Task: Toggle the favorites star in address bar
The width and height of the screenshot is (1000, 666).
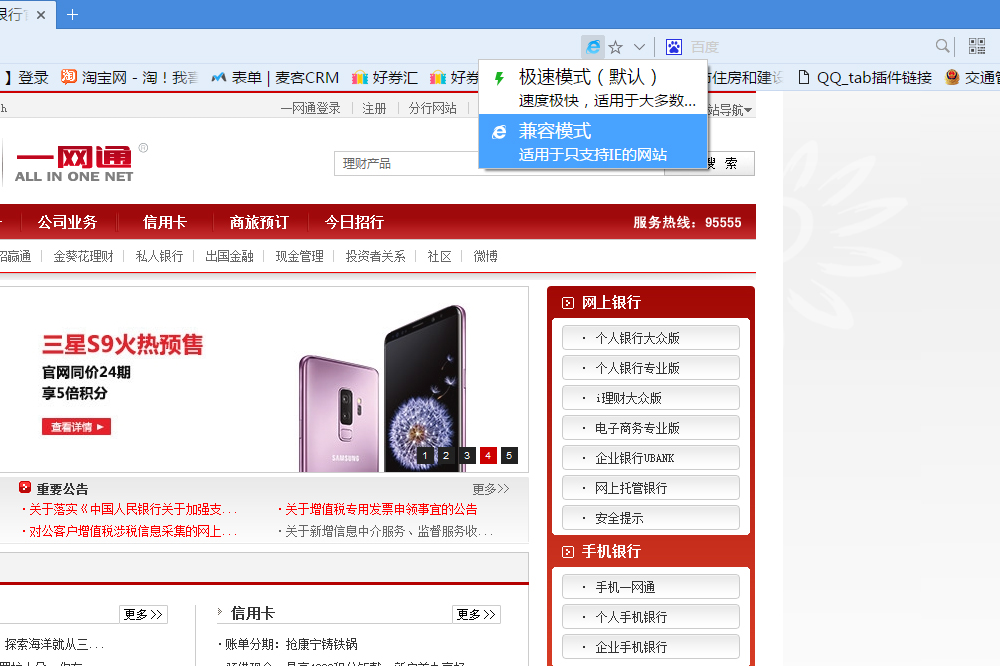Action: tap(616, 47)
